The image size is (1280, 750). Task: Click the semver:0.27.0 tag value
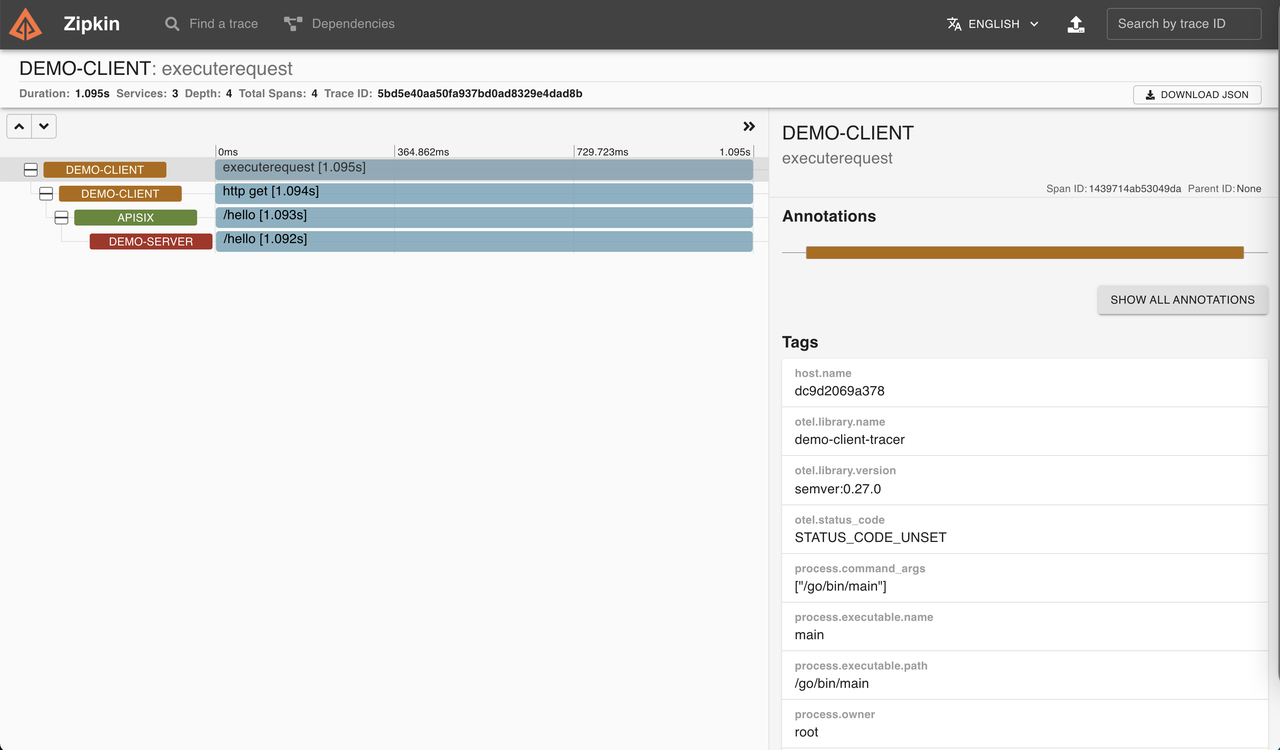pyautogui.click(x=838, y=489)
